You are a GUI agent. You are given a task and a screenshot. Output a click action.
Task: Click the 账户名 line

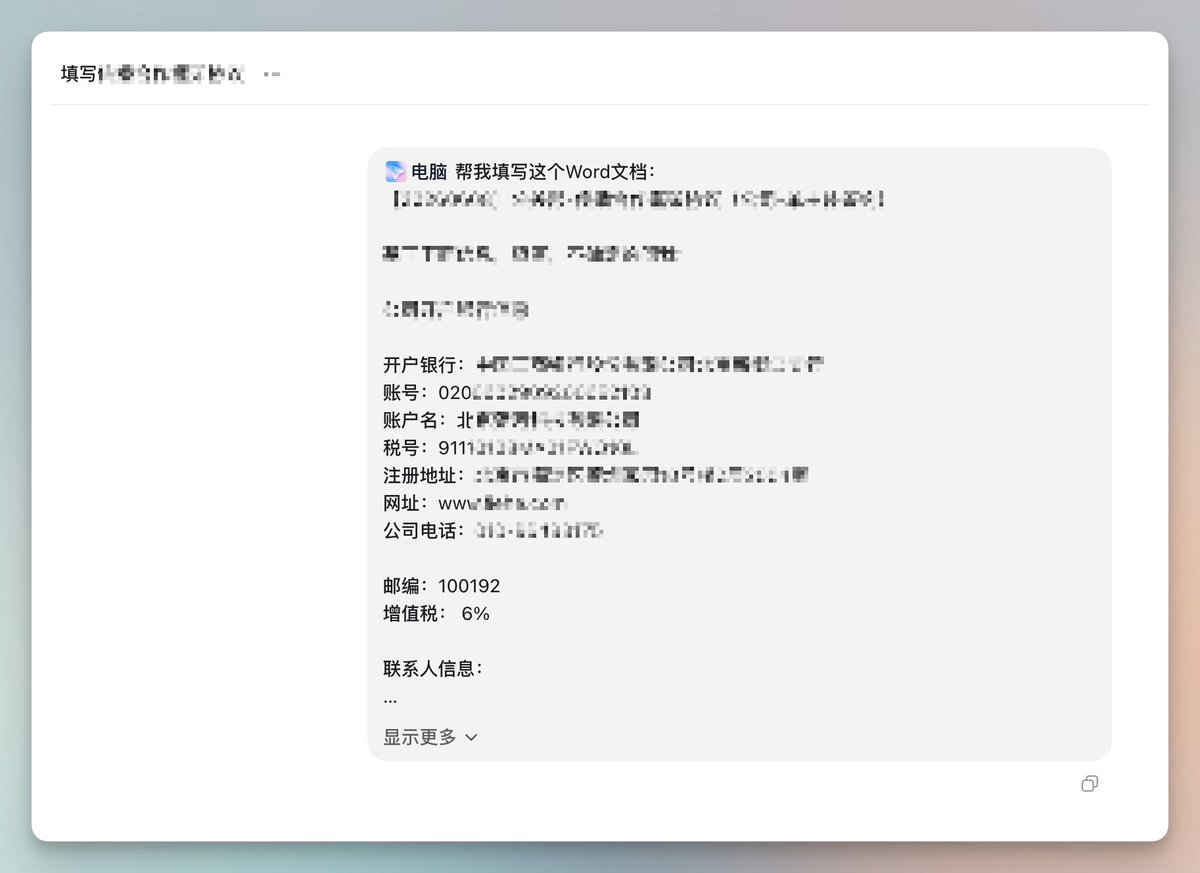pyautogui.click(x=511, y=420)
